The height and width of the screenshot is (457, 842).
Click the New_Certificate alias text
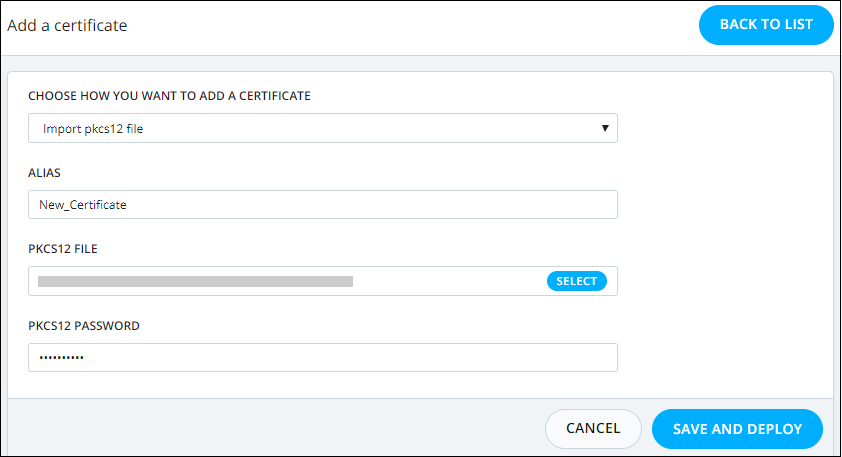click(x=83, y=205)
